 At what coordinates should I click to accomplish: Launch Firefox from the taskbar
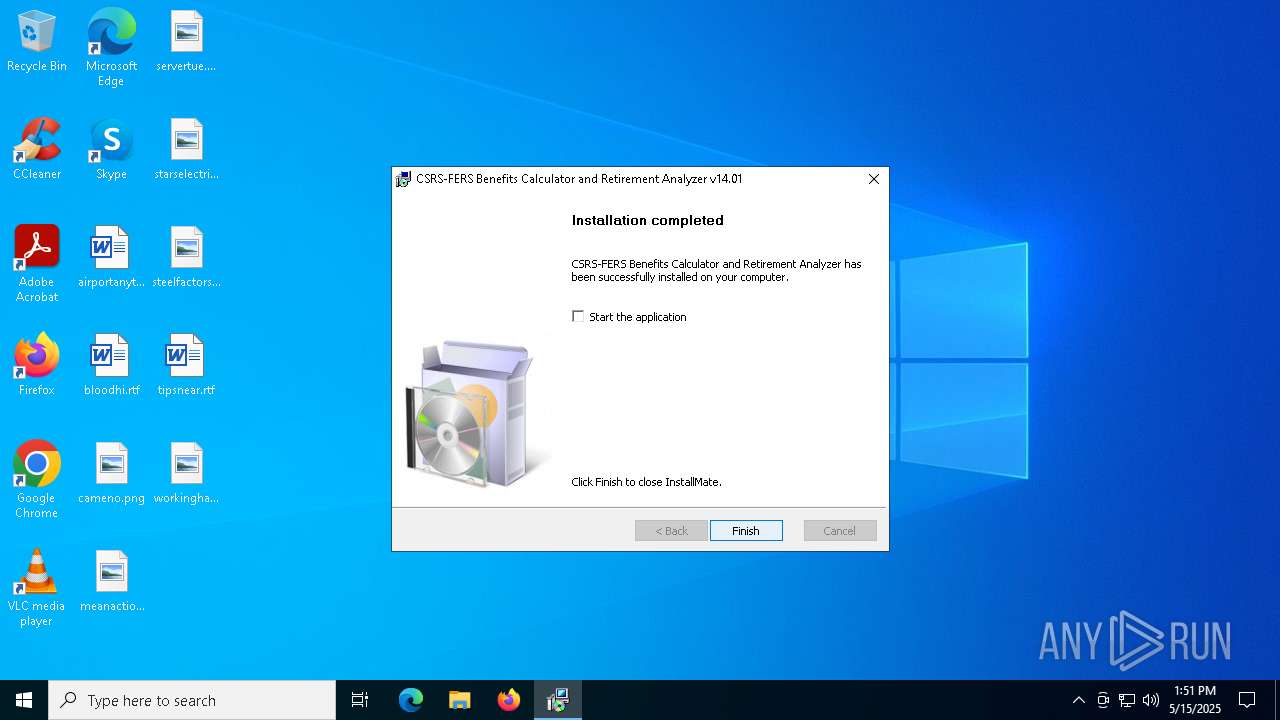coord(509,700)
